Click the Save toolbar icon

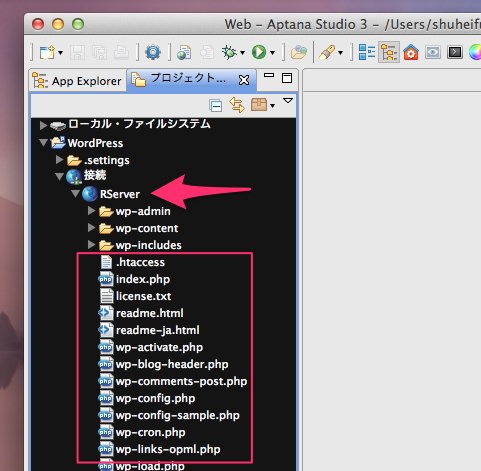point(77,52)
